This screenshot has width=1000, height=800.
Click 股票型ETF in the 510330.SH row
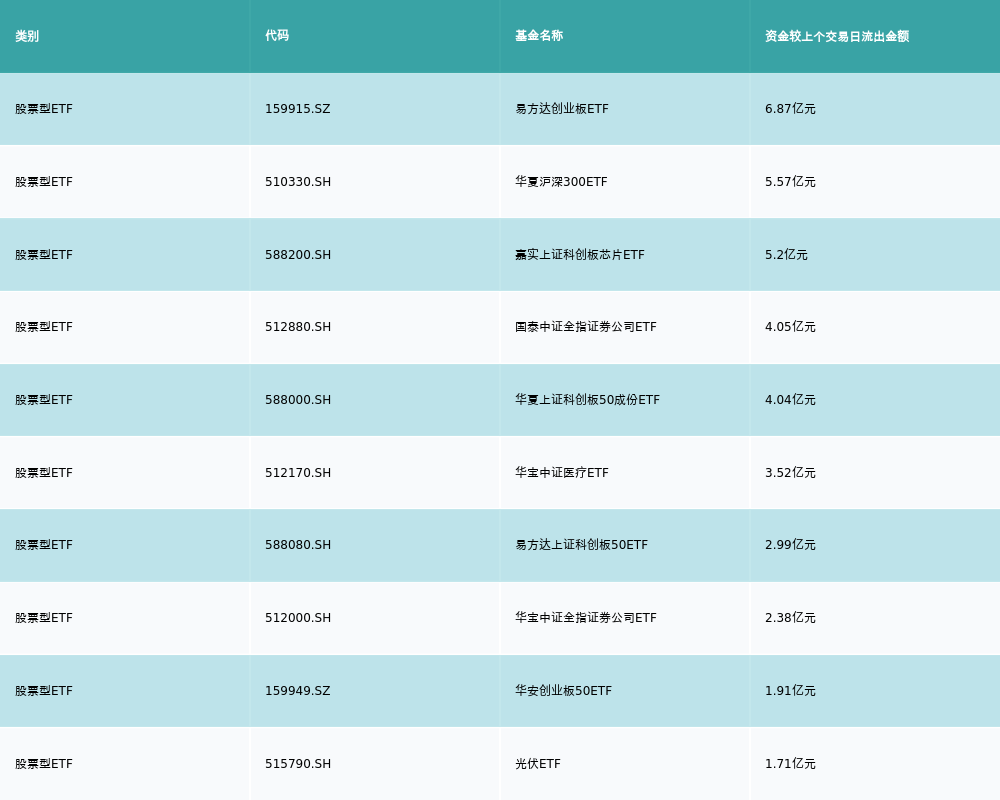pyautogui.click(x=44, y=182)
